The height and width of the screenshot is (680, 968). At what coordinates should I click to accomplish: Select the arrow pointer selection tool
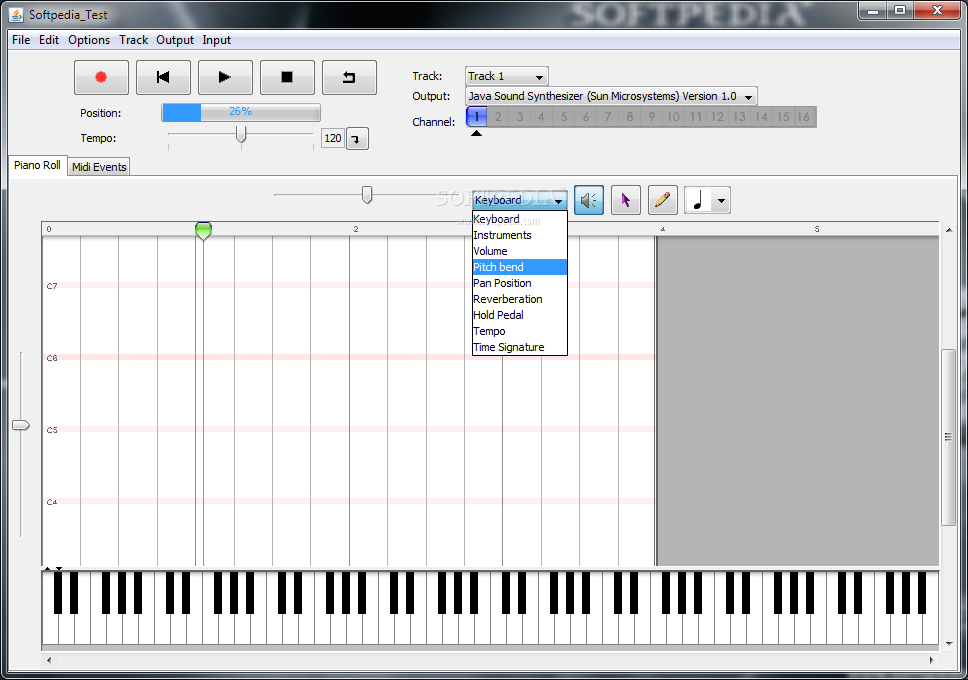point(625,200)
